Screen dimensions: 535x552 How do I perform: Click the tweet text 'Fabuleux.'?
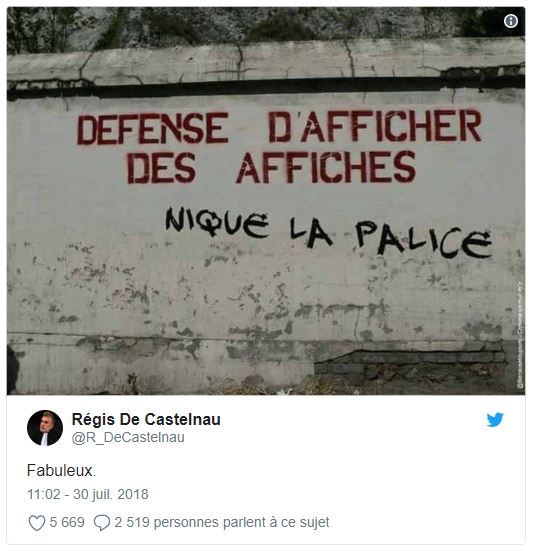pos(61,470)
